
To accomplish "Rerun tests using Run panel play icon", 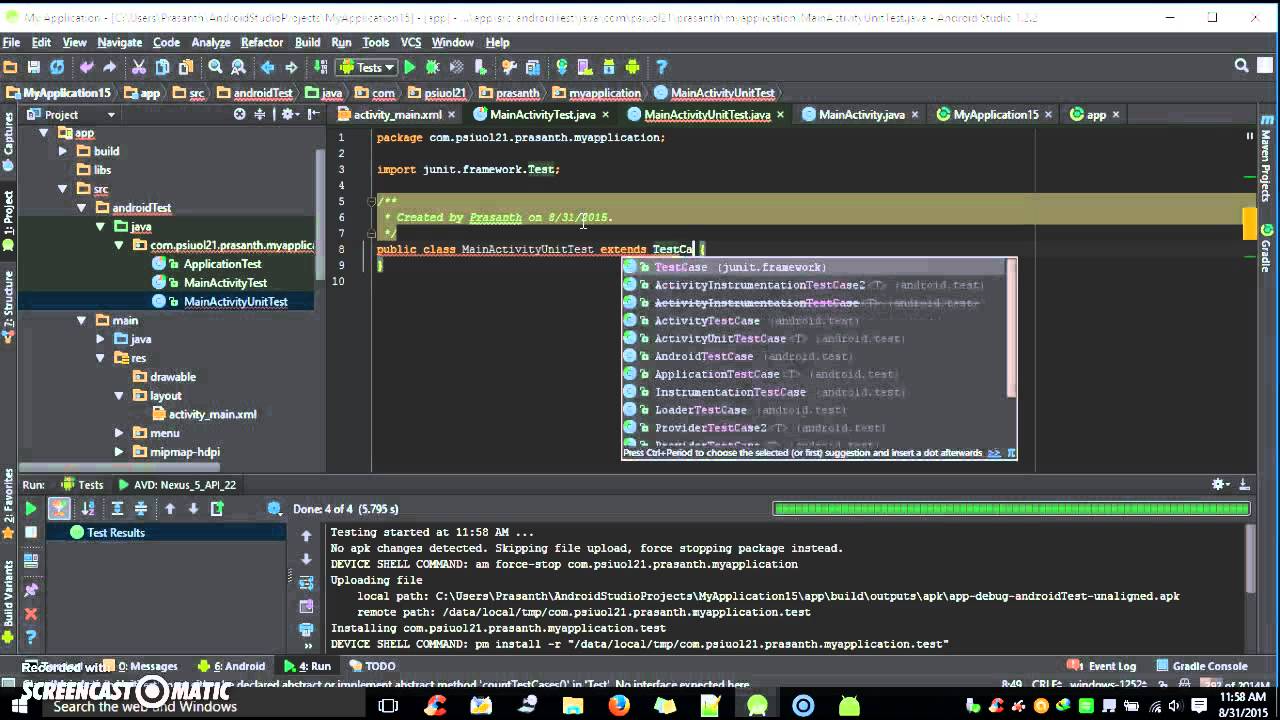I will (x=31, y=509).
